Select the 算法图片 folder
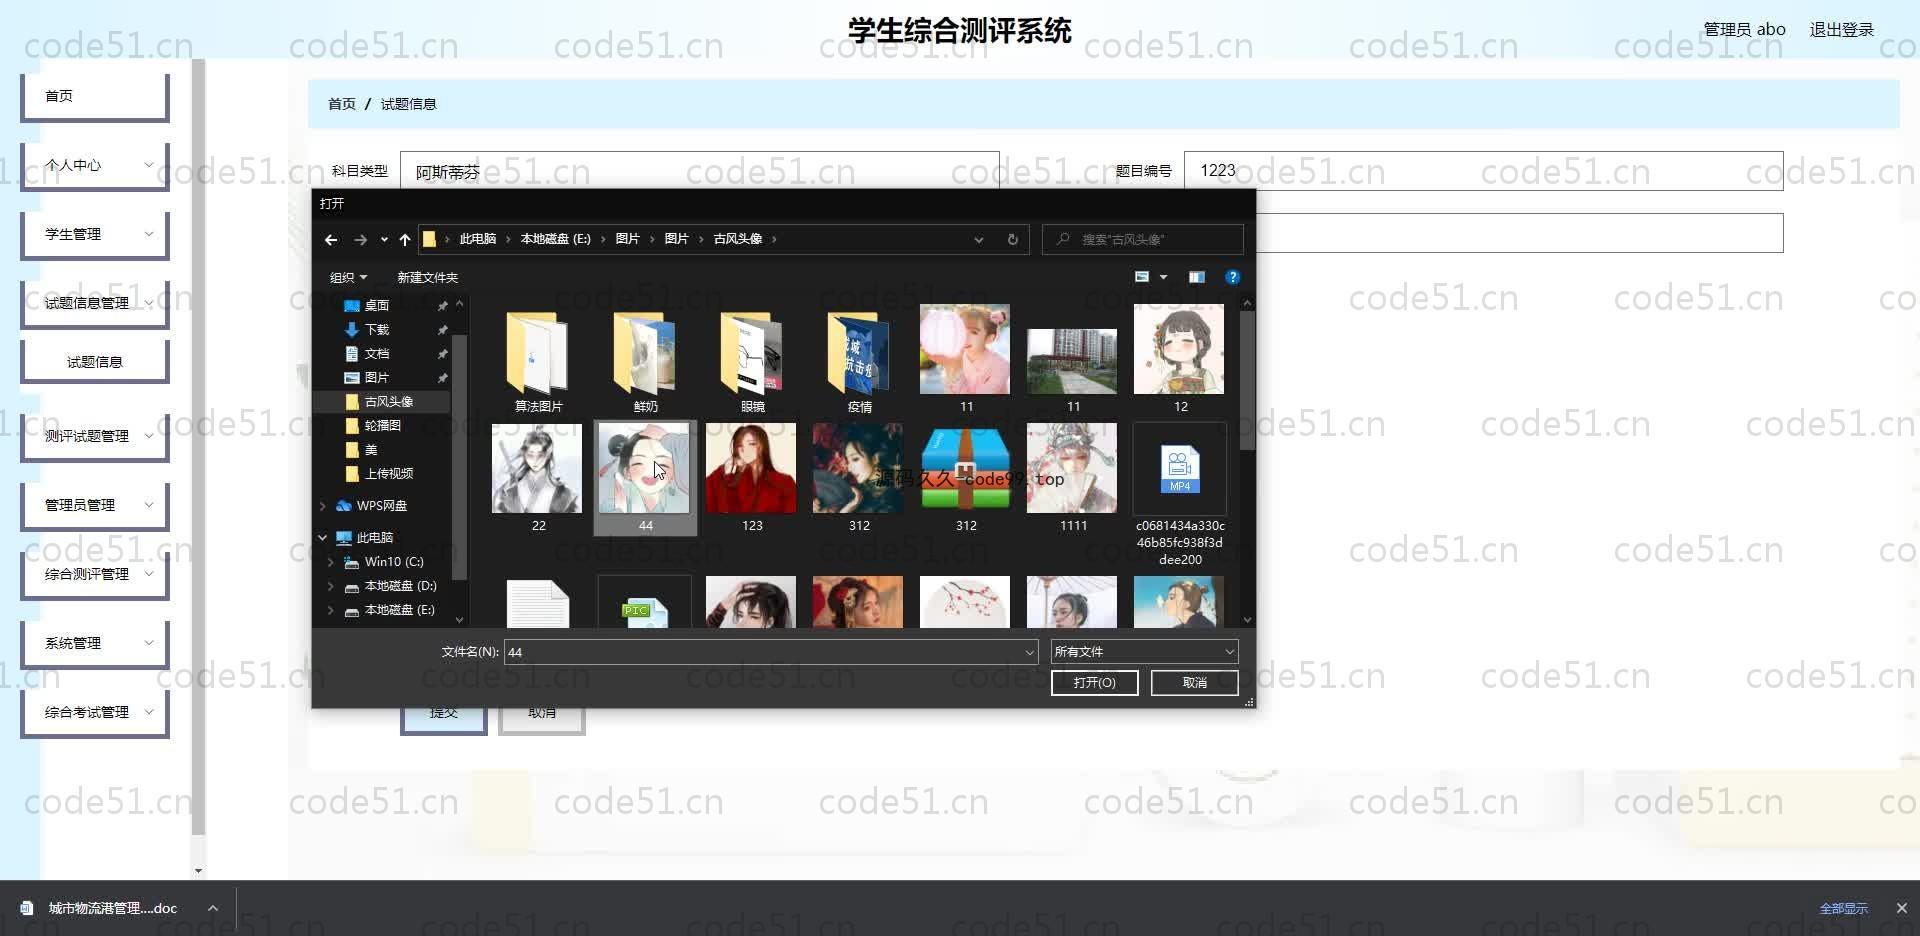 [538, 360]
